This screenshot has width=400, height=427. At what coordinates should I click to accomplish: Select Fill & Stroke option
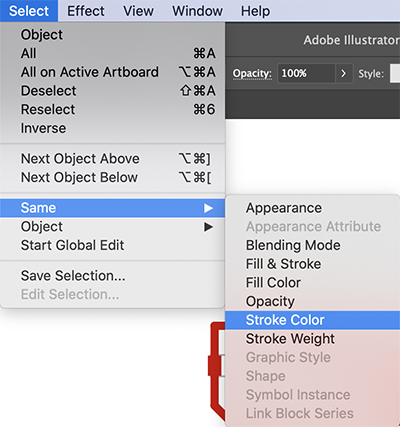click(312, 264)
